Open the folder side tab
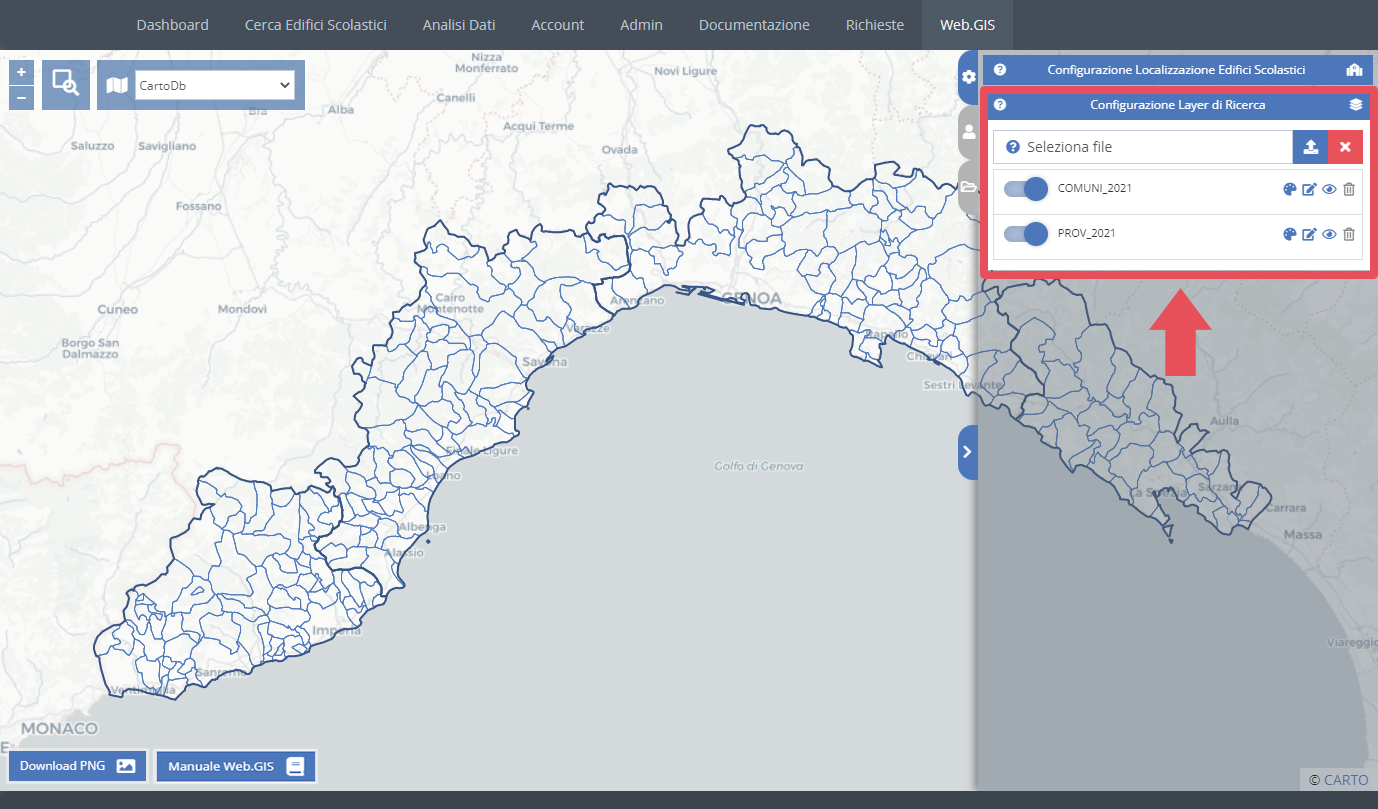The width and height of the screenshot is (1378, 809). point(967,186)
